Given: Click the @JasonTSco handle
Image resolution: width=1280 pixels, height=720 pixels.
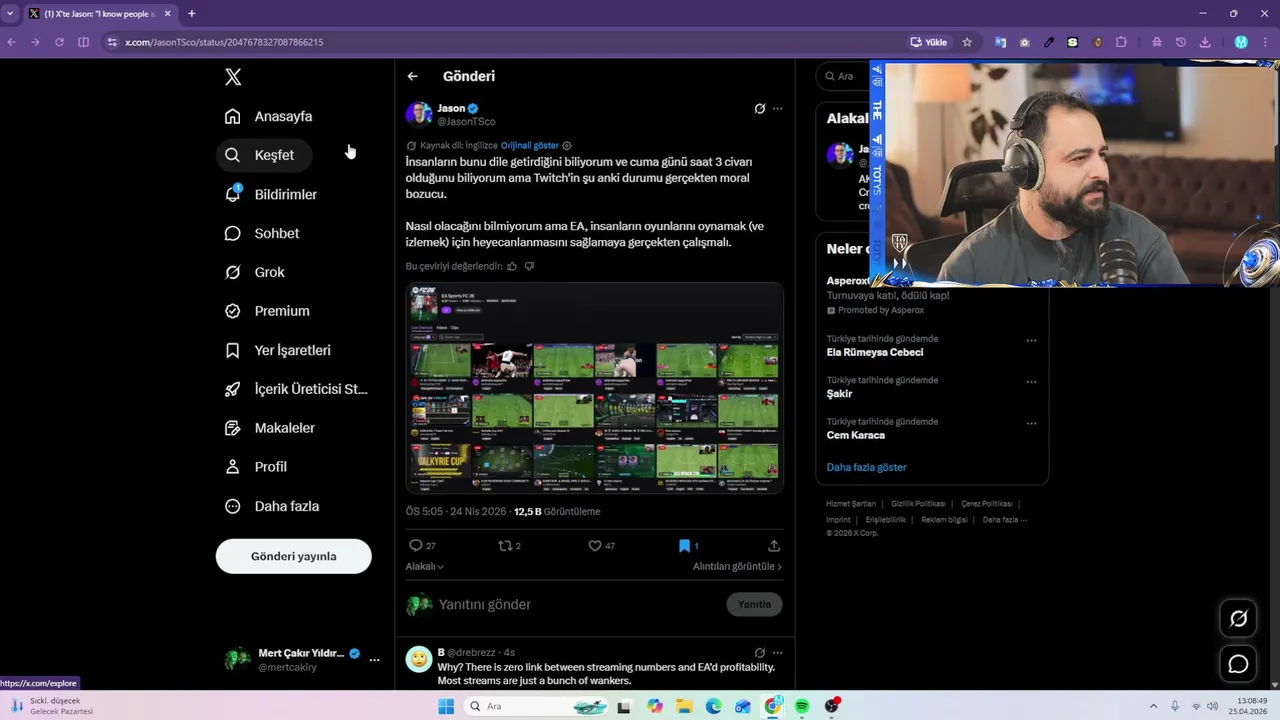Looking at the screenshot, I should (x=466, y=122).
